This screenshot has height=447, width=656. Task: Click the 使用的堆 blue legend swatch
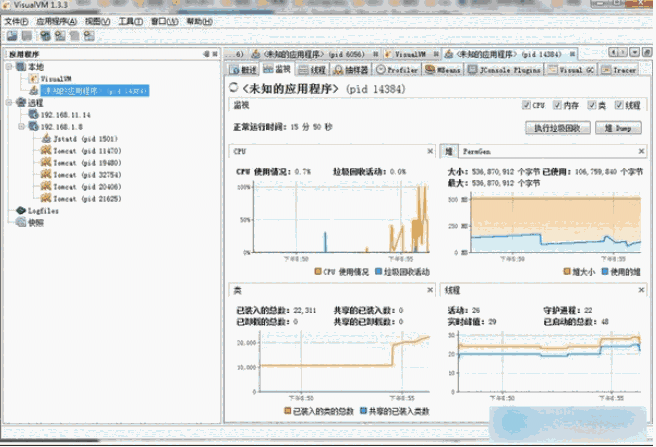pos(605,272)
